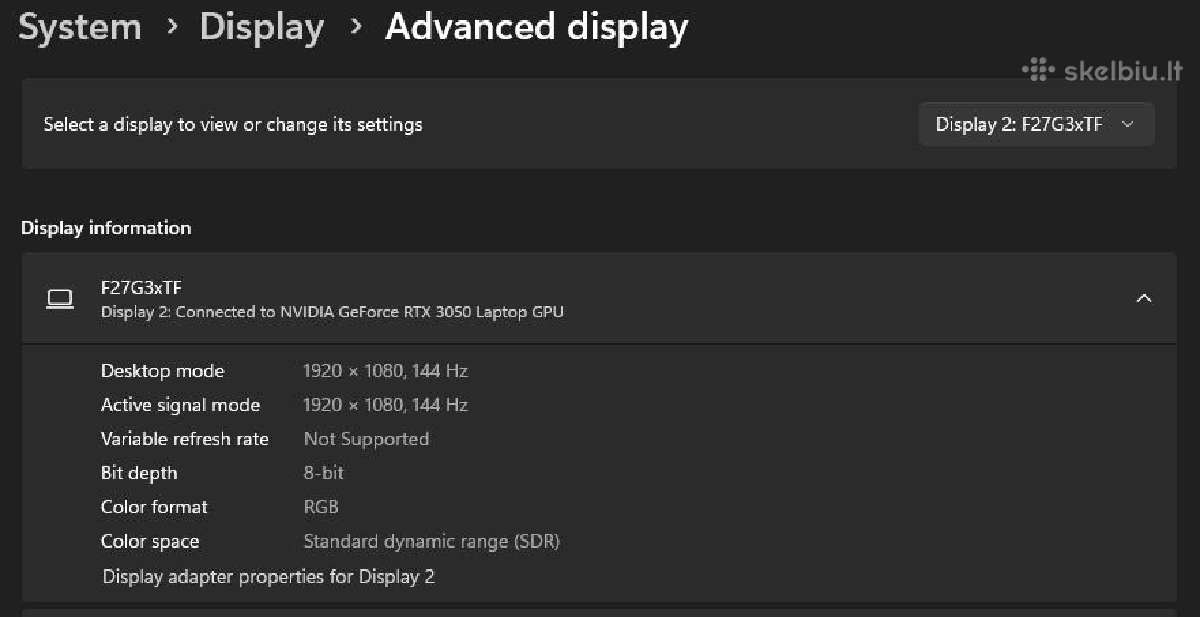Go back to System in breadcrumb
Viewport: 1200px width, 617px height.
(x=80, y=27)
